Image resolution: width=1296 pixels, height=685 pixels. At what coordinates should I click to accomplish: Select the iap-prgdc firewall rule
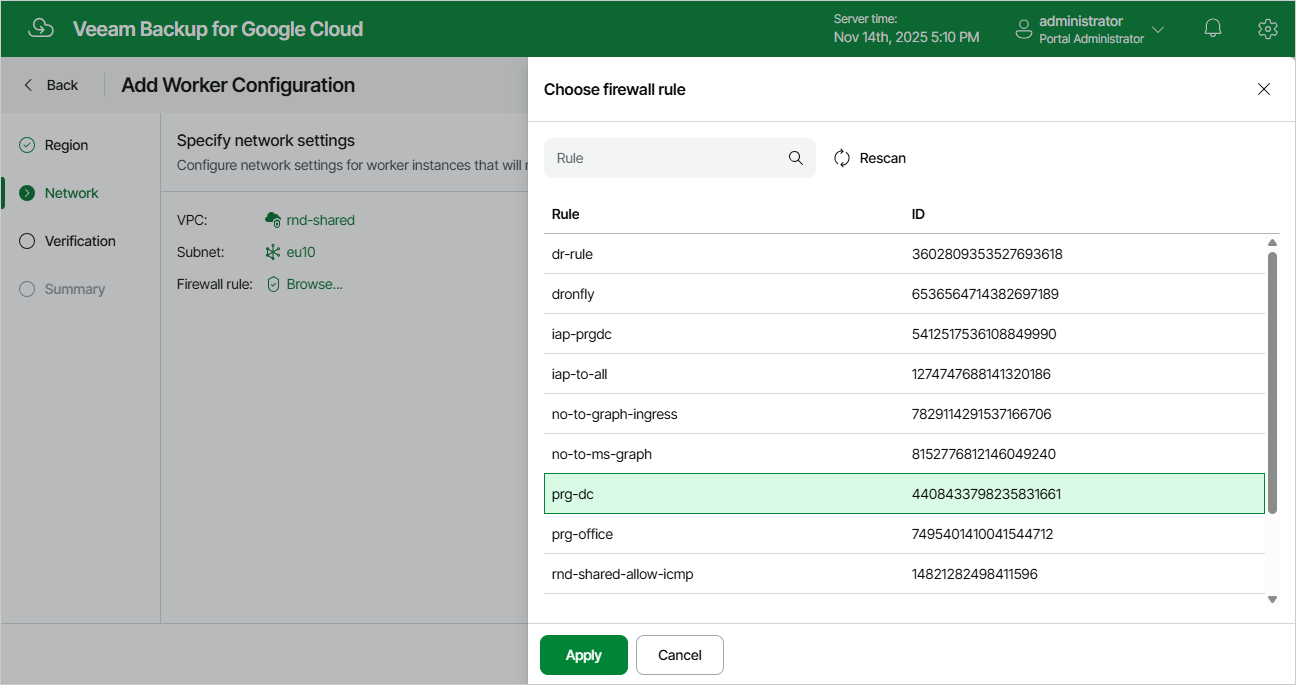point(904,334)
